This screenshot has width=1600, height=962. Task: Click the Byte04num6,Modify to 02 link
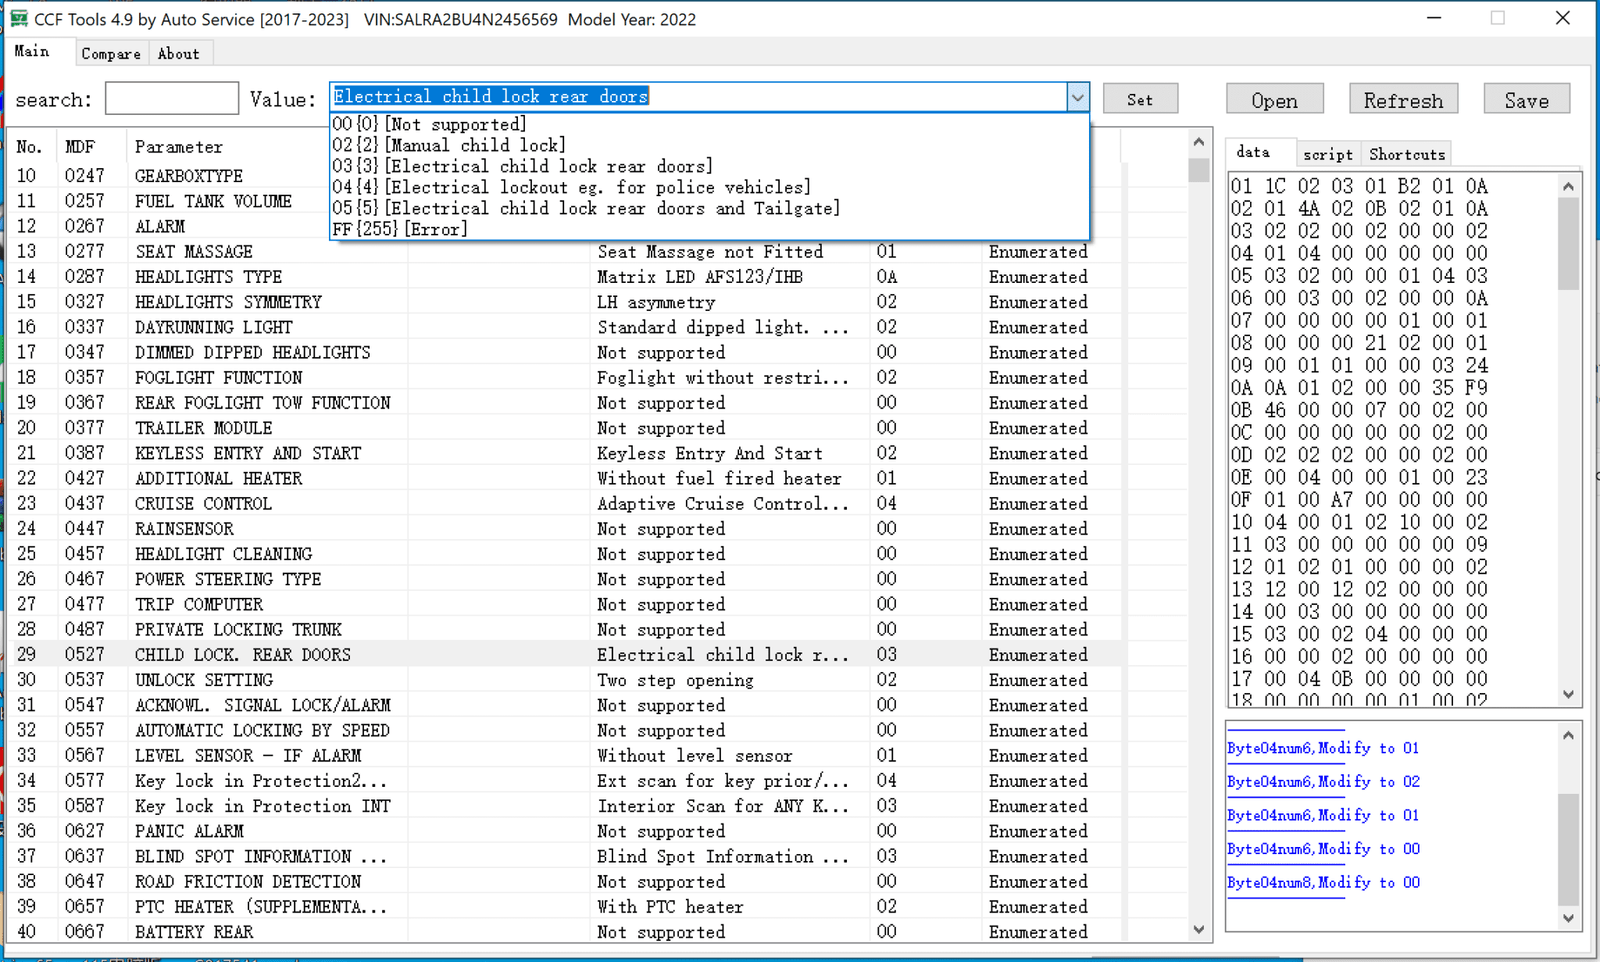(1322, 781)
